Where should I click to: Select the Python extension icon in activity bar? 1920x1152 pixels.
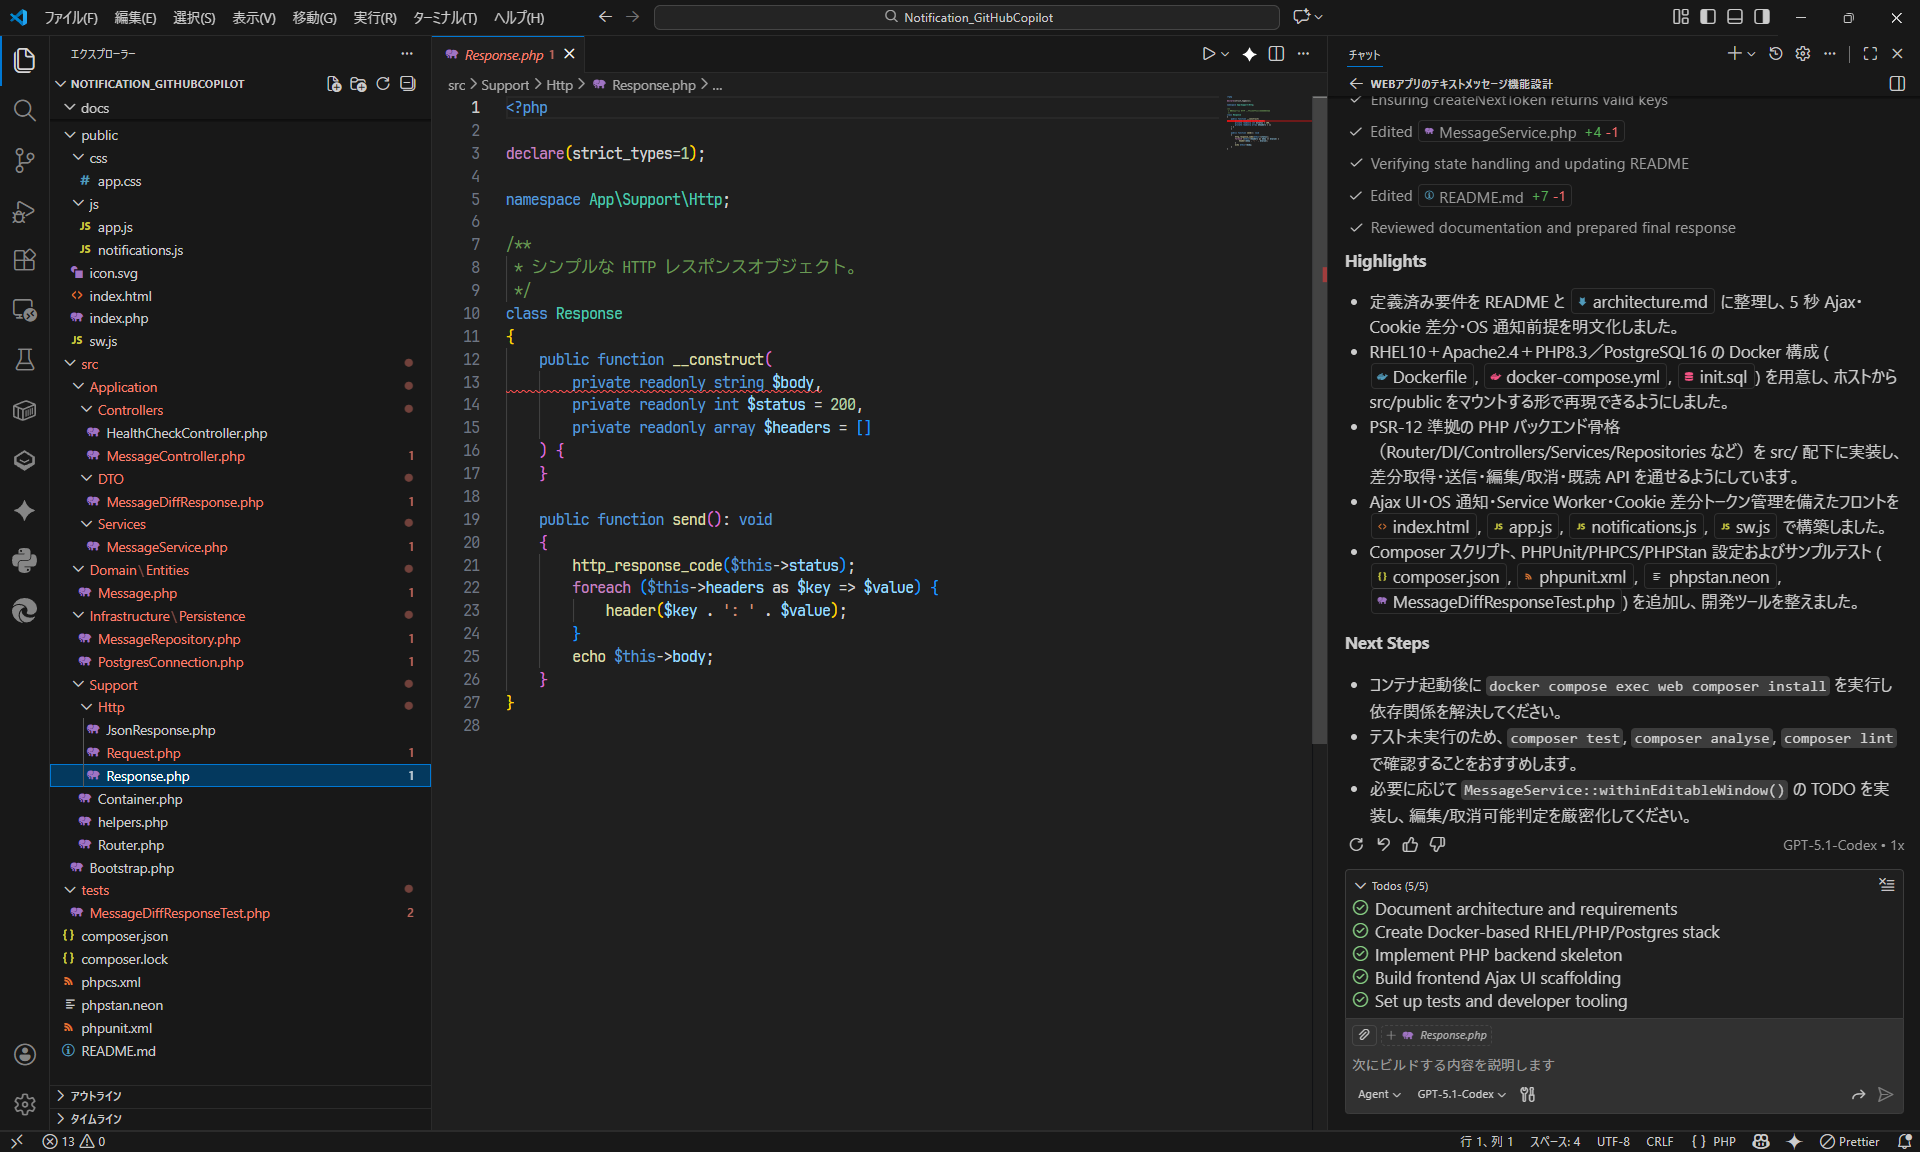pos(24,560)
